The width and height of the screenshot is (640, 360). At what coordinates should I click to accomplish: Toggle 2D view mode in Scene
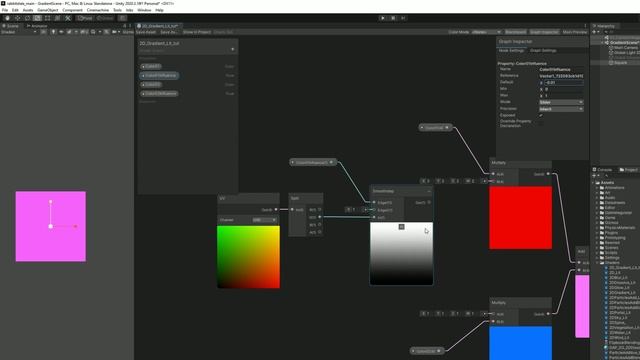[x=43, y=32]
